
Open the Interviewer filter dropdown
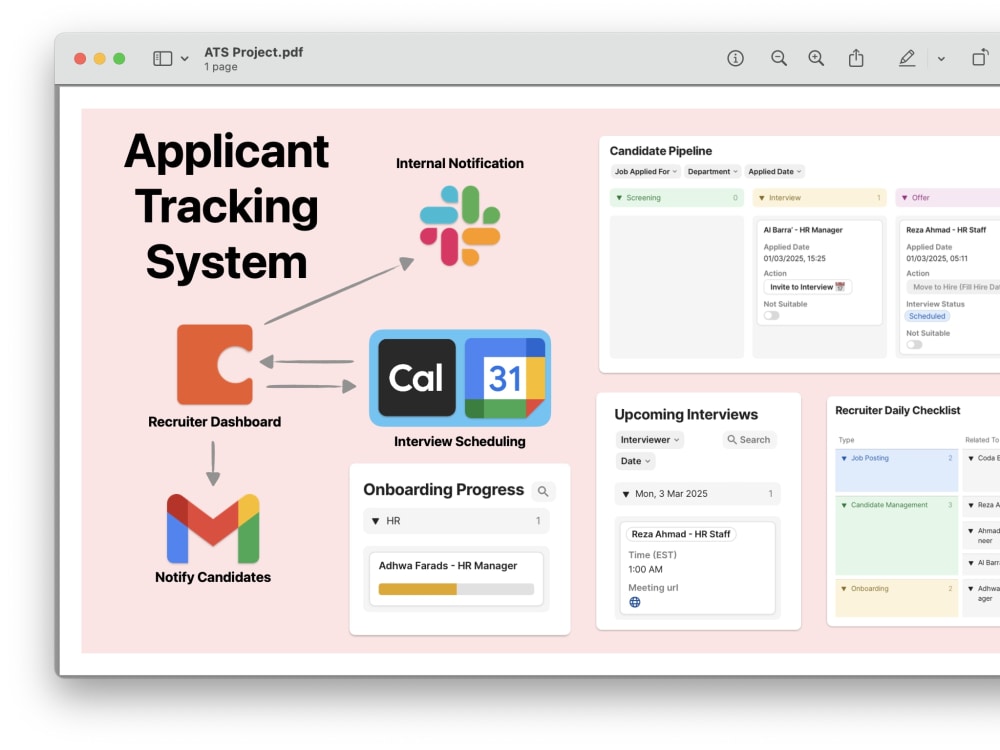[x=649, y=439]
